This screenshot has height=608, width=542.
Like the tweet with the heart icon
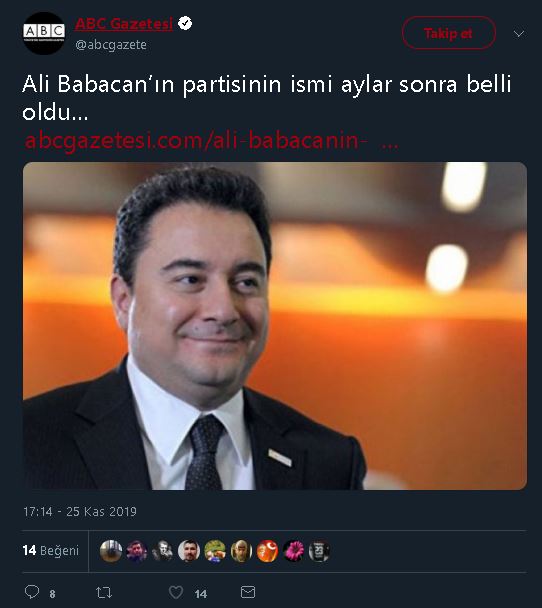pos(176,592)
